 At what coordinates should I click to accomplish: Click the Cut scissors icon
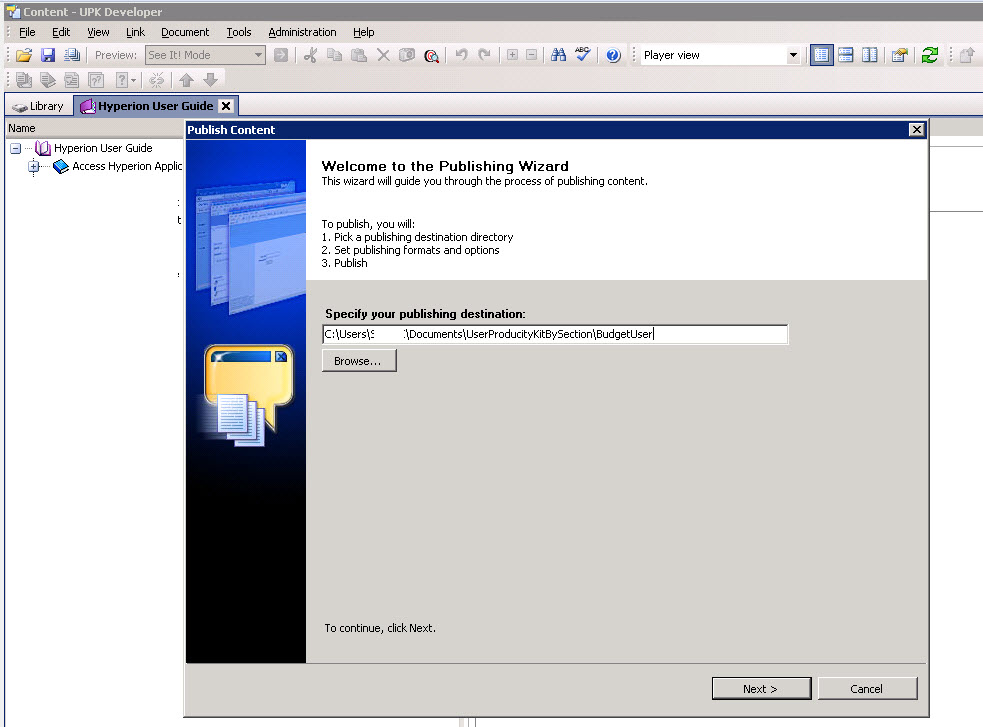(x=310, y=55)
